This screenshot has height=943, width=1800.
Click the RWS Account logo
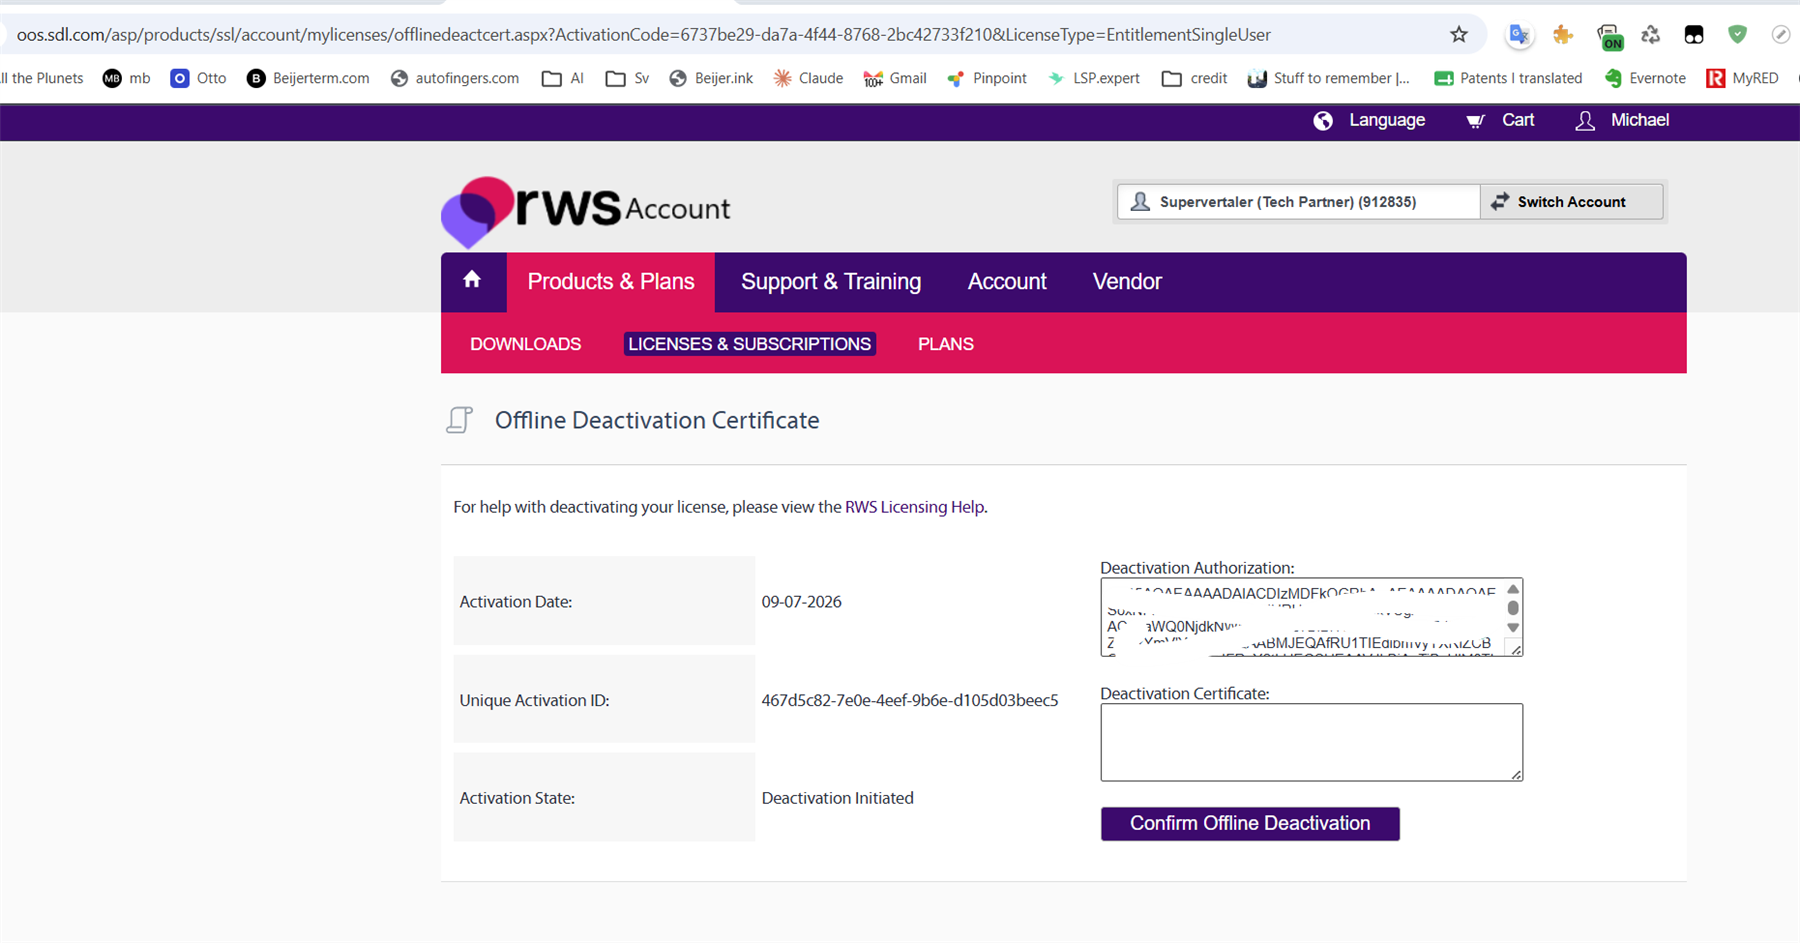point(586,212)
